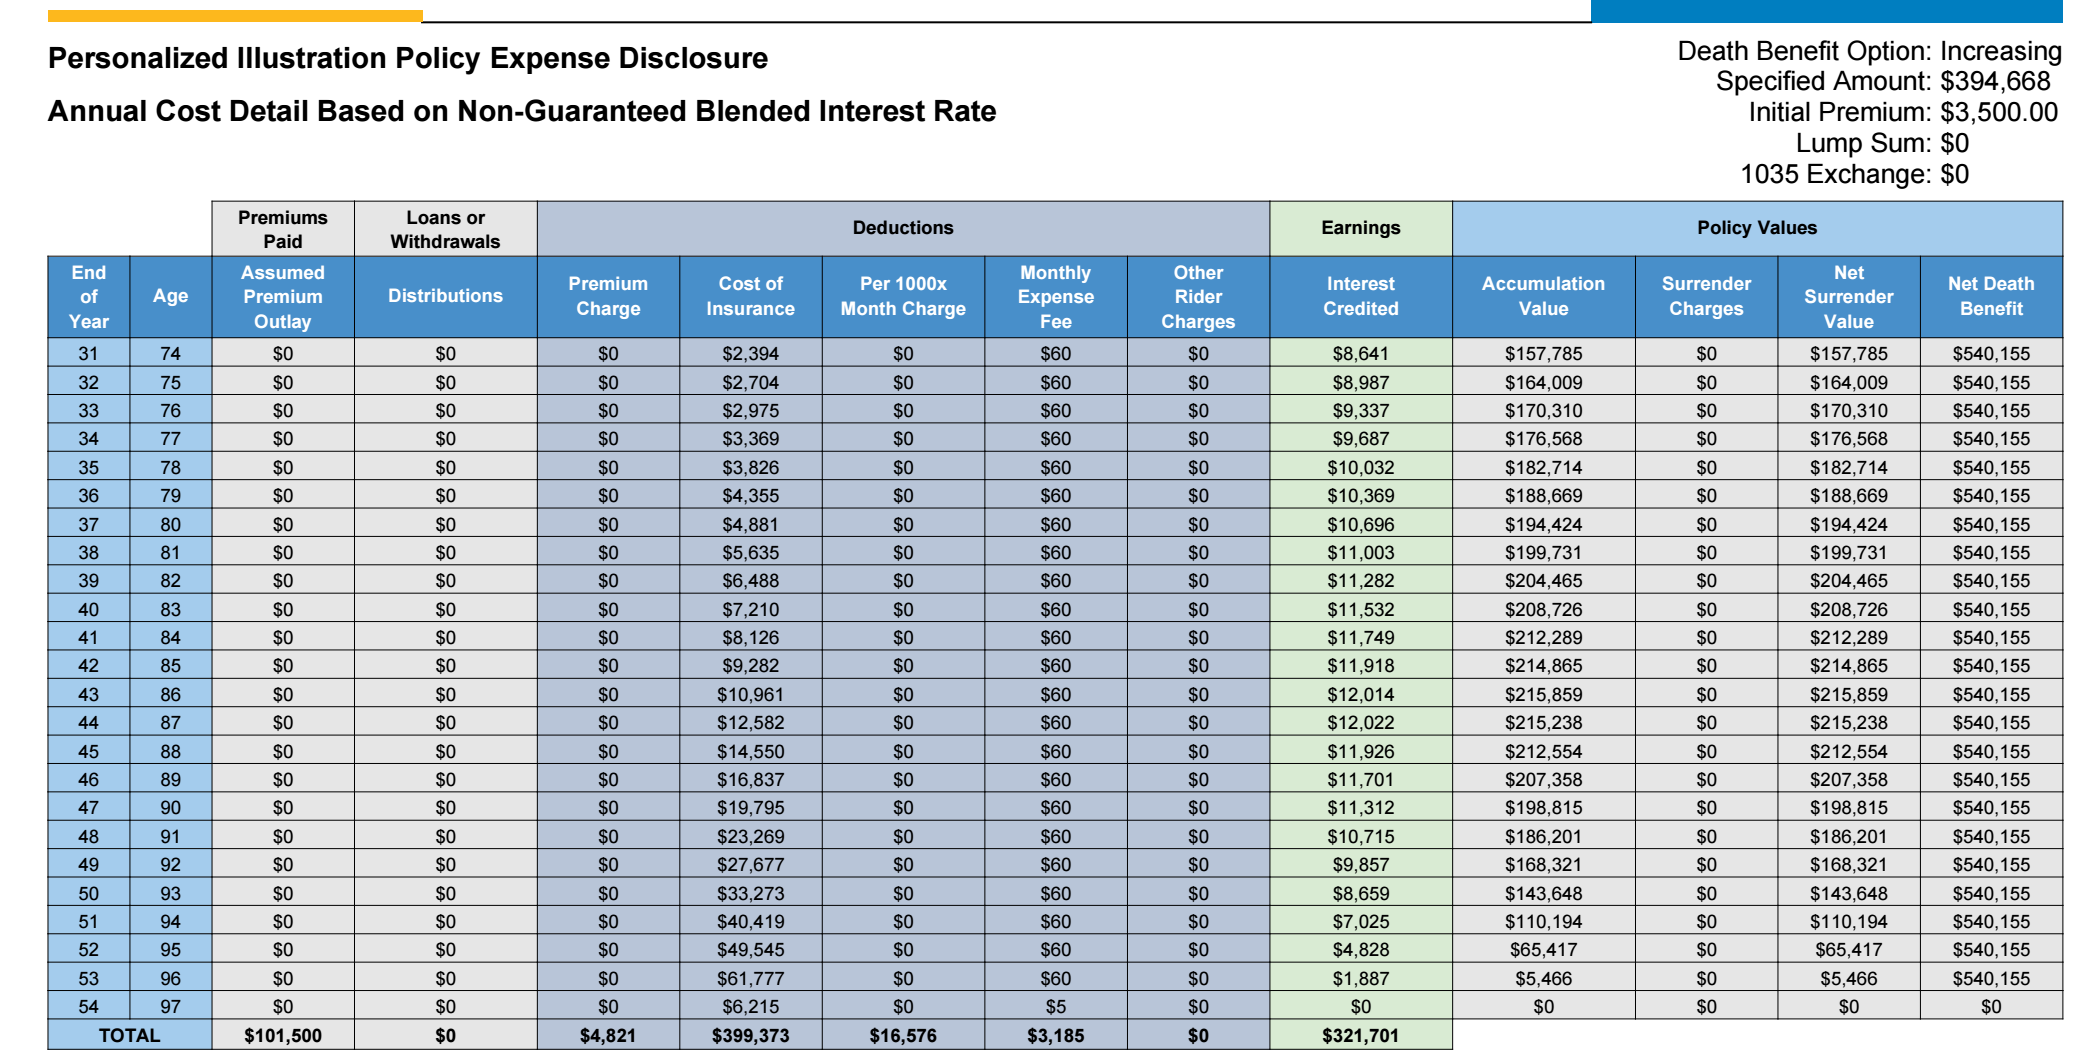The width and height of the screenshot is (2083, 1064).
Task: Select the $61,777 cost of insurance cell
Action: [750, 978]
